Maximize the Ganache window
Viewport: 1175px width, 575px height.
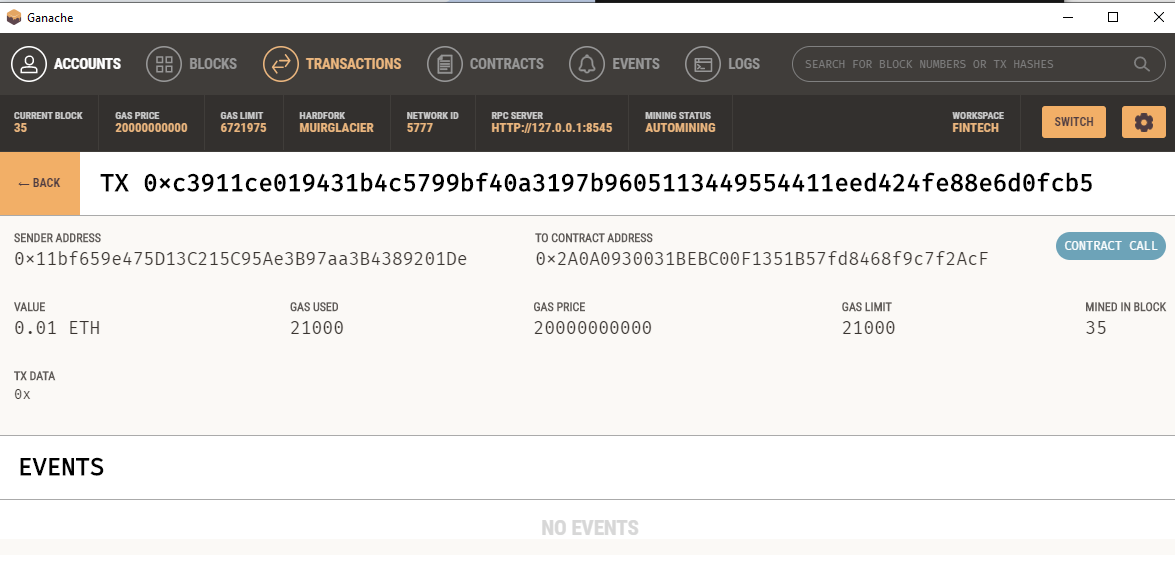pos(1113,17)
